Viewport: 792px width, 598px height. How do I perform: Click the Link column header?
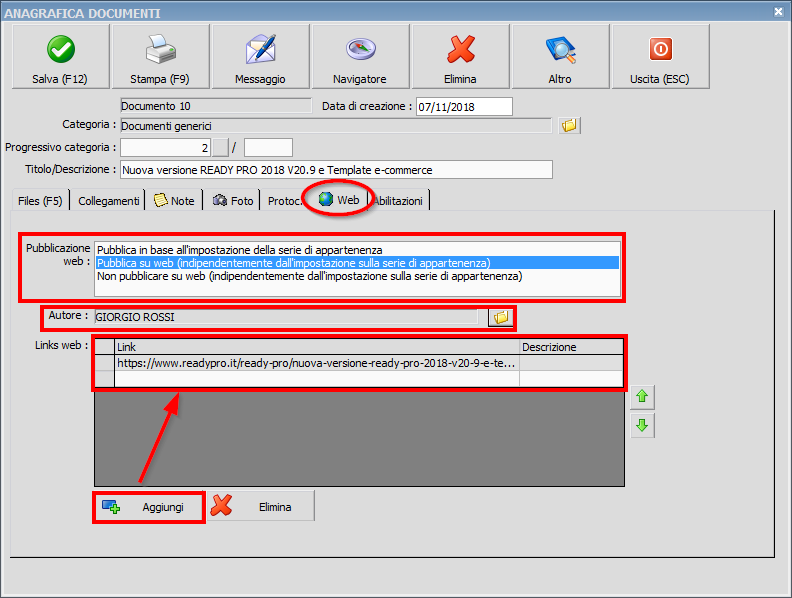point(317,347)
